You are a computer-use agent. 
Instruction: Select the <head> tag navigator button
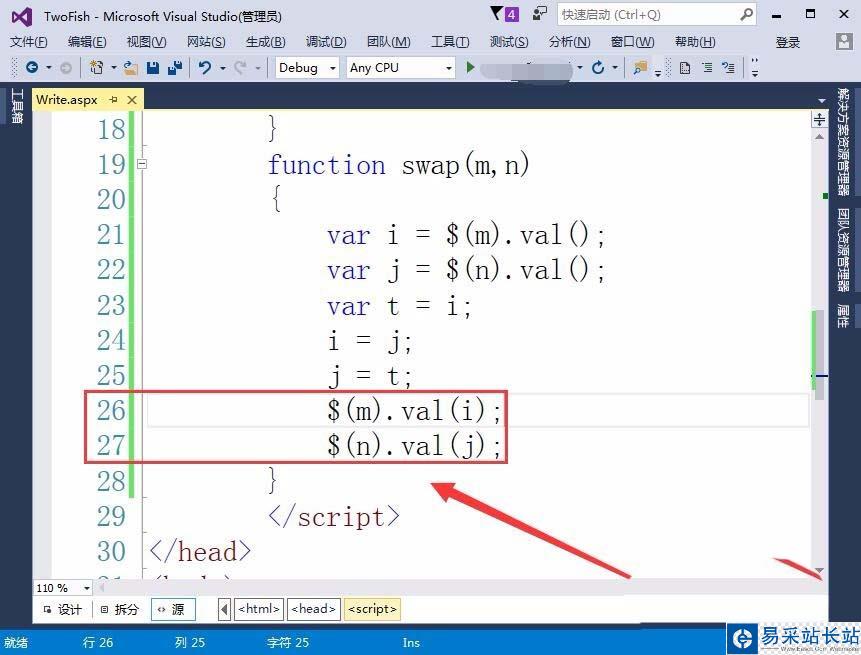coord(314,609)
